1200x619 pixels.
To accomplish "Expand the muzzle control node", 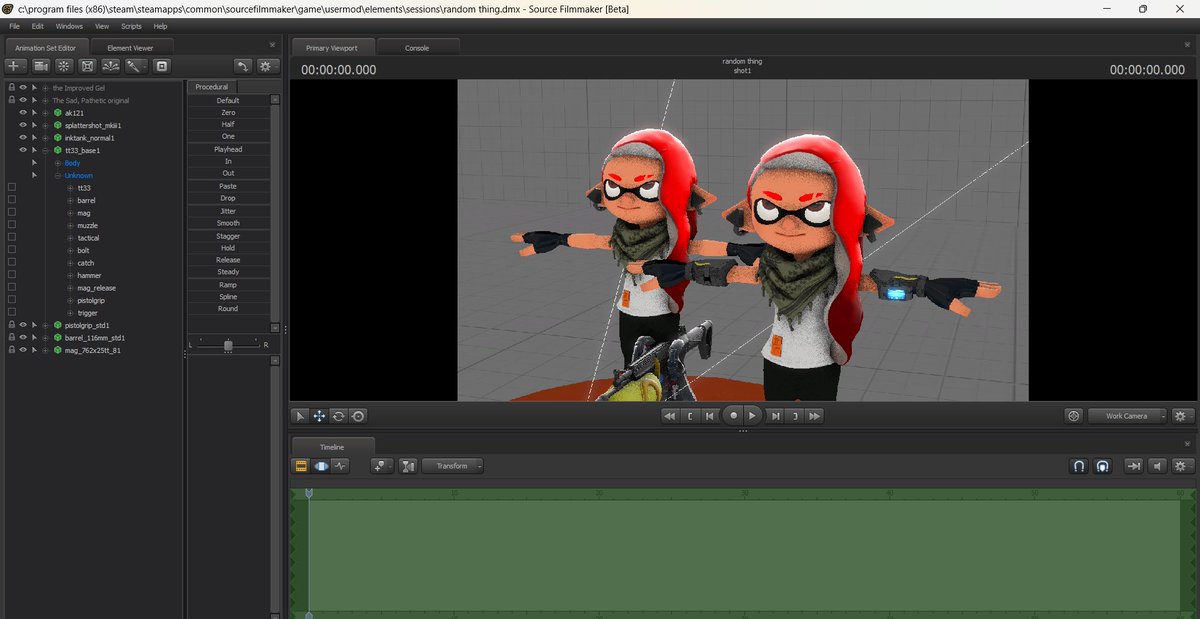I will point(70,225).
